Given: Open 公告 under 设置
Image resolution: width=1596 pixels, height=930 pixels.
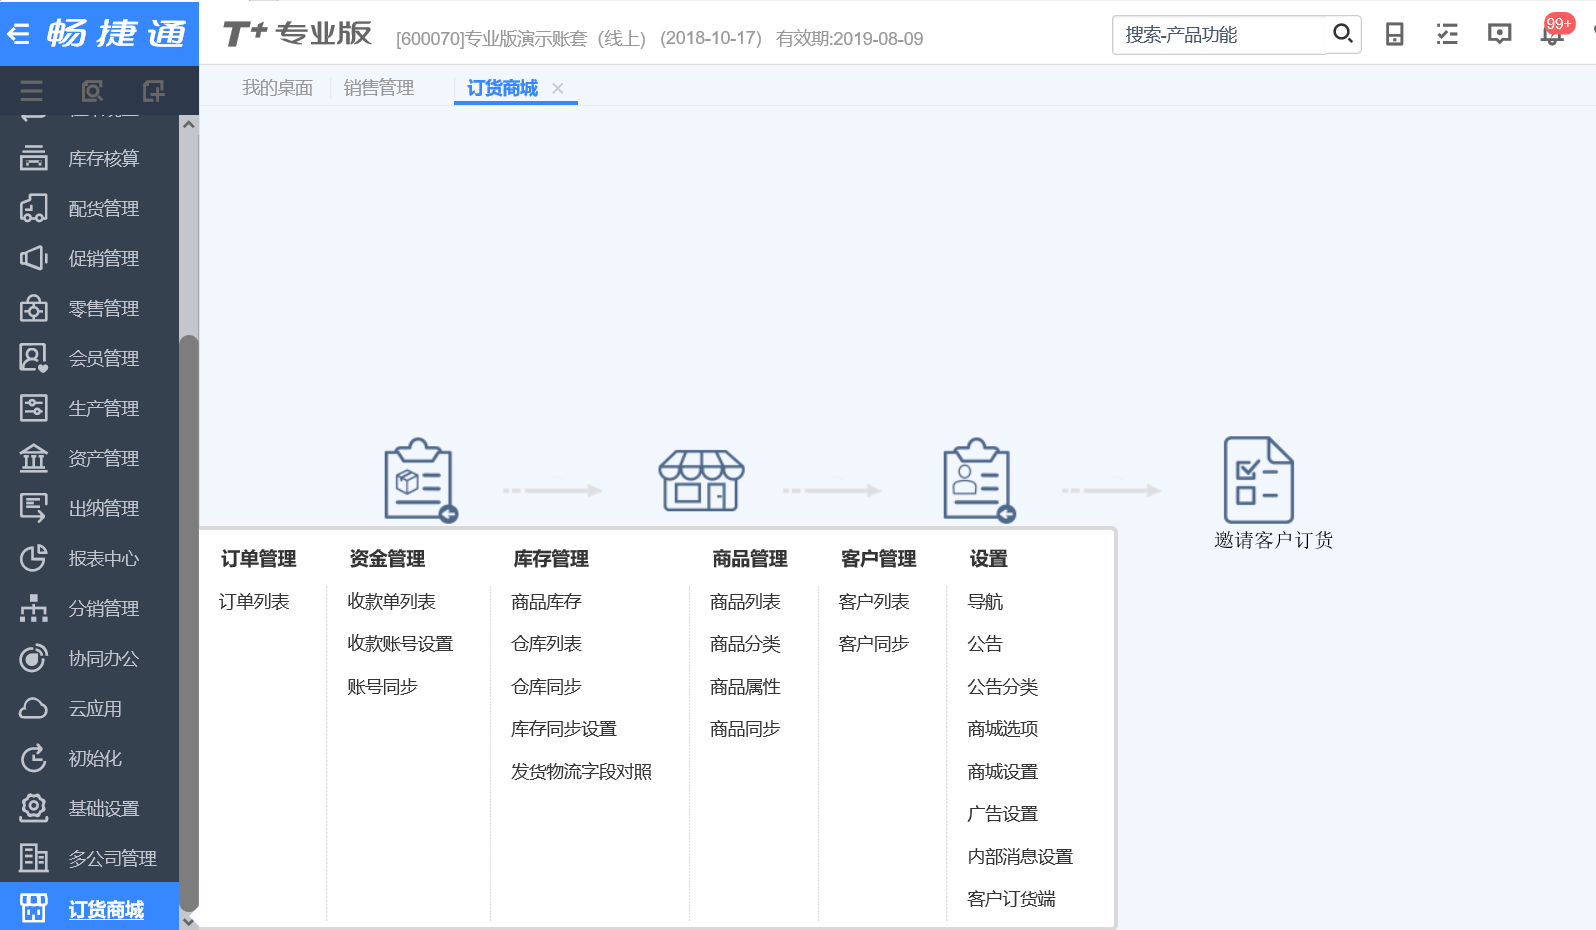Looking at the screenshot, I should click(x=985, y=644).
